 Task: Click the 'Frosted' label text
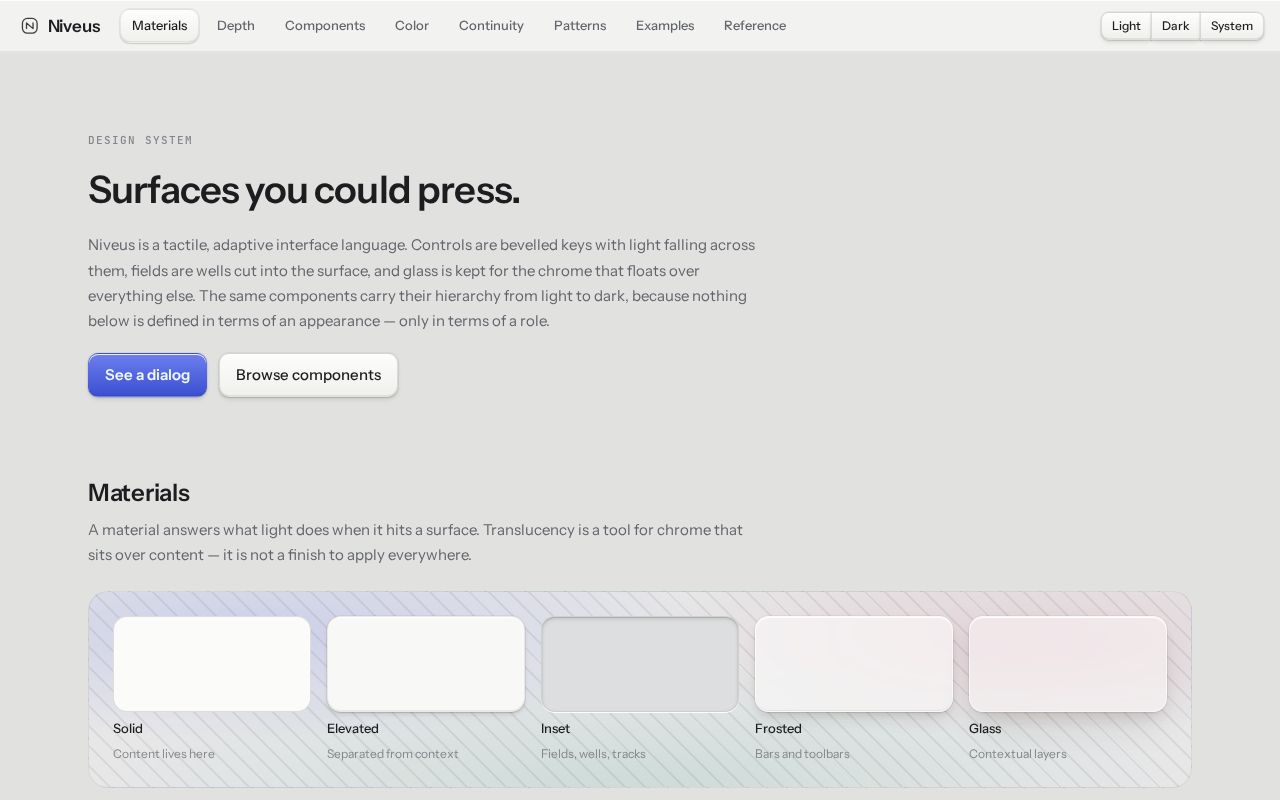pyautogui.click(x=778, y=729)
